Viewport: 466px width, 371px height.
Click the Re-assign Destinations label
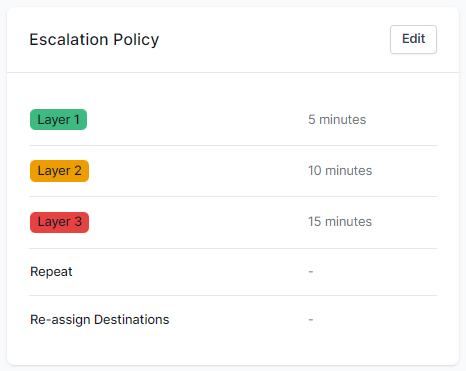click(x=100, y=320)
